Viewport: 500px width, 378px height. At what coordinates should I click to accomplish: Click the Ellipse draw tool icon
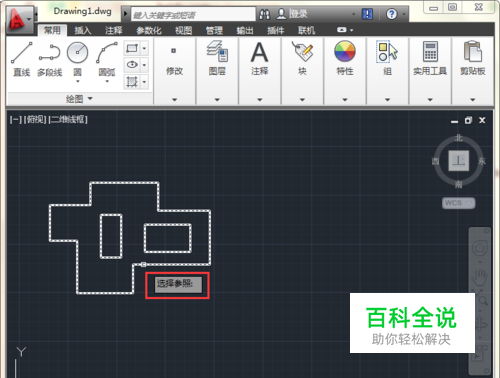tap(132, 65)
